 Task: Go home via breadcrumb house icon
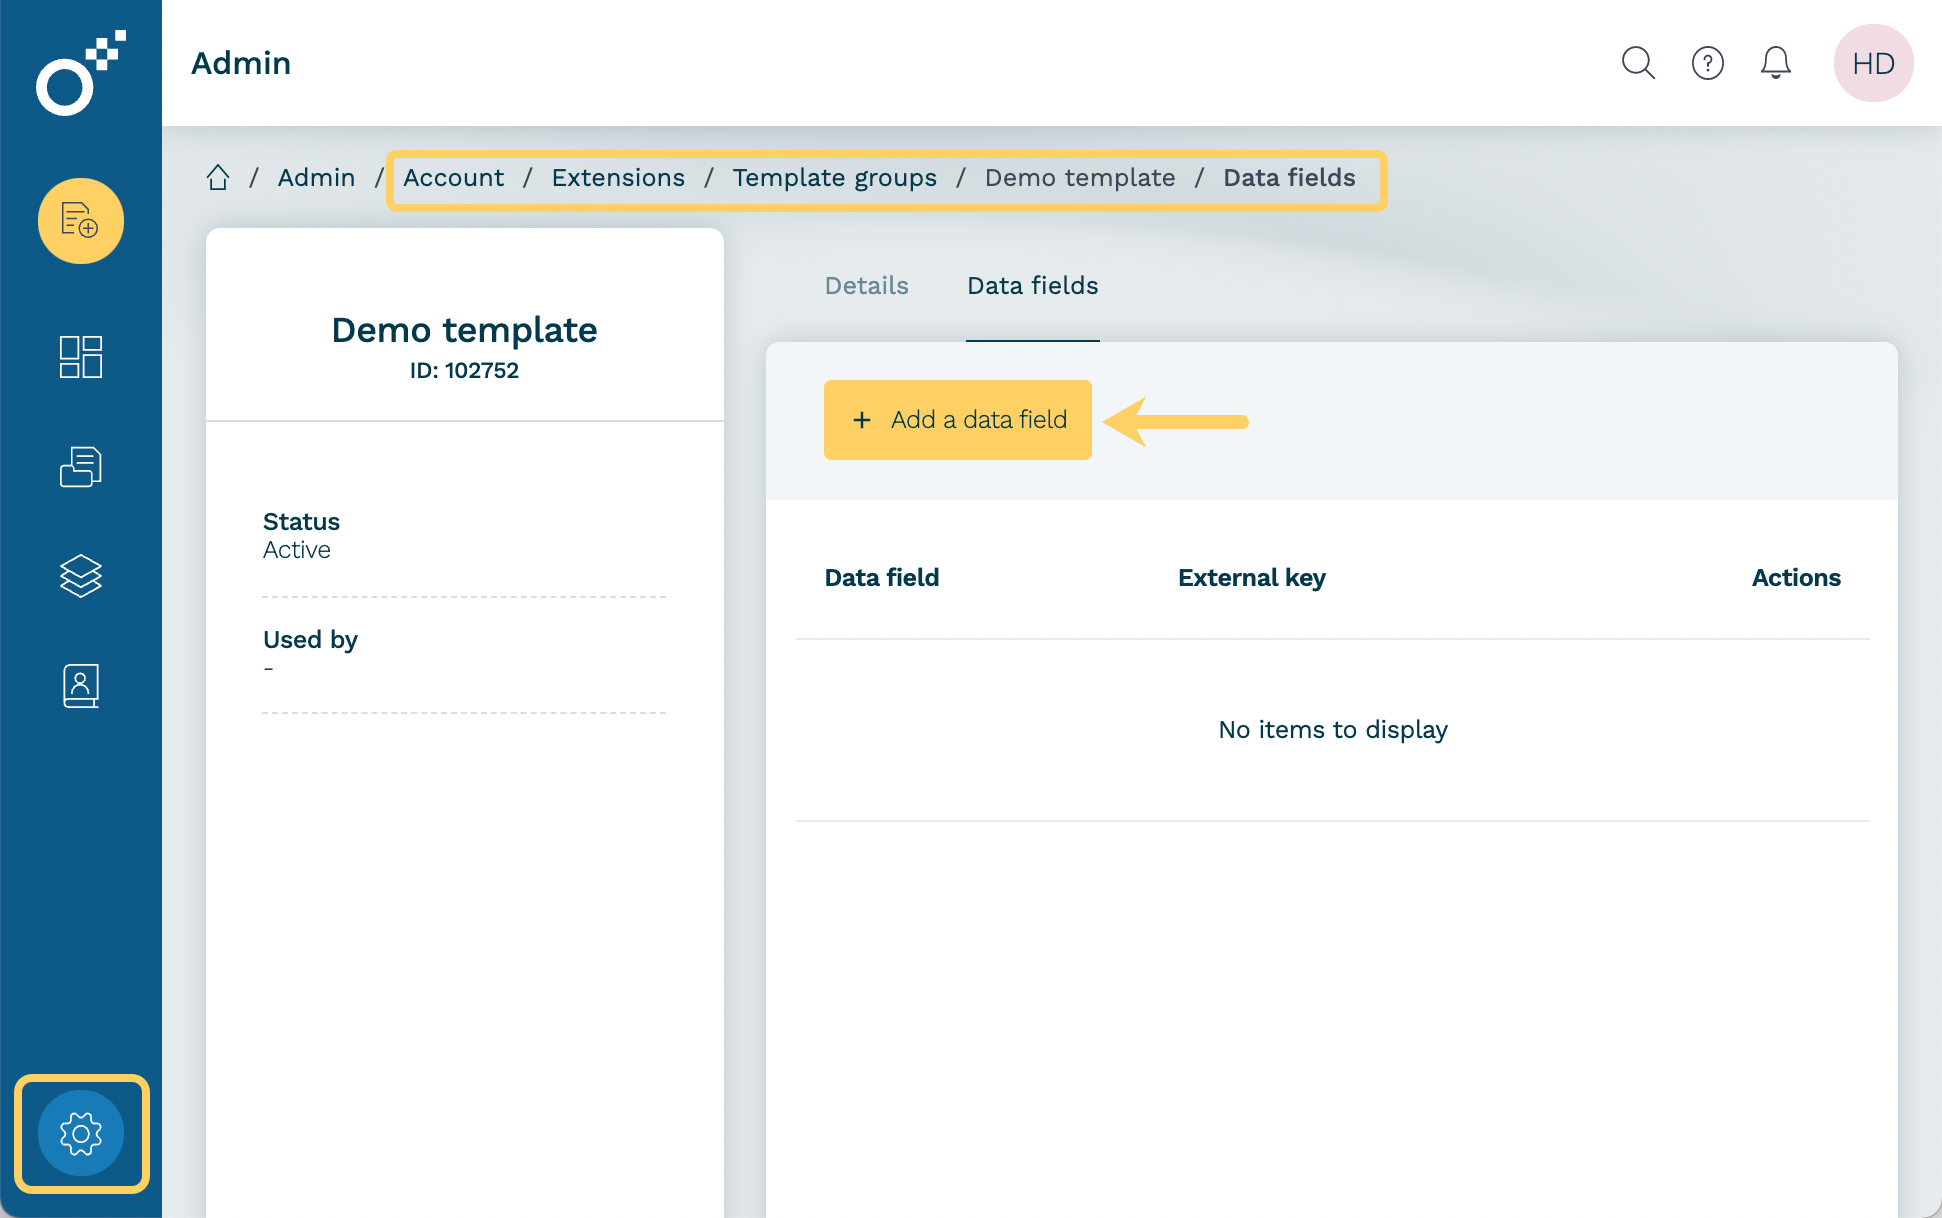pos(218,178)
